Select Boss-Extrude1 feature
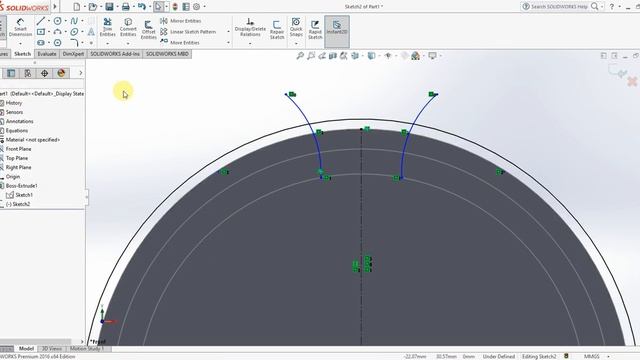Image resolution: width=640 pixels, height=360 pixels. pyautogui.click(x=21, y=186)
